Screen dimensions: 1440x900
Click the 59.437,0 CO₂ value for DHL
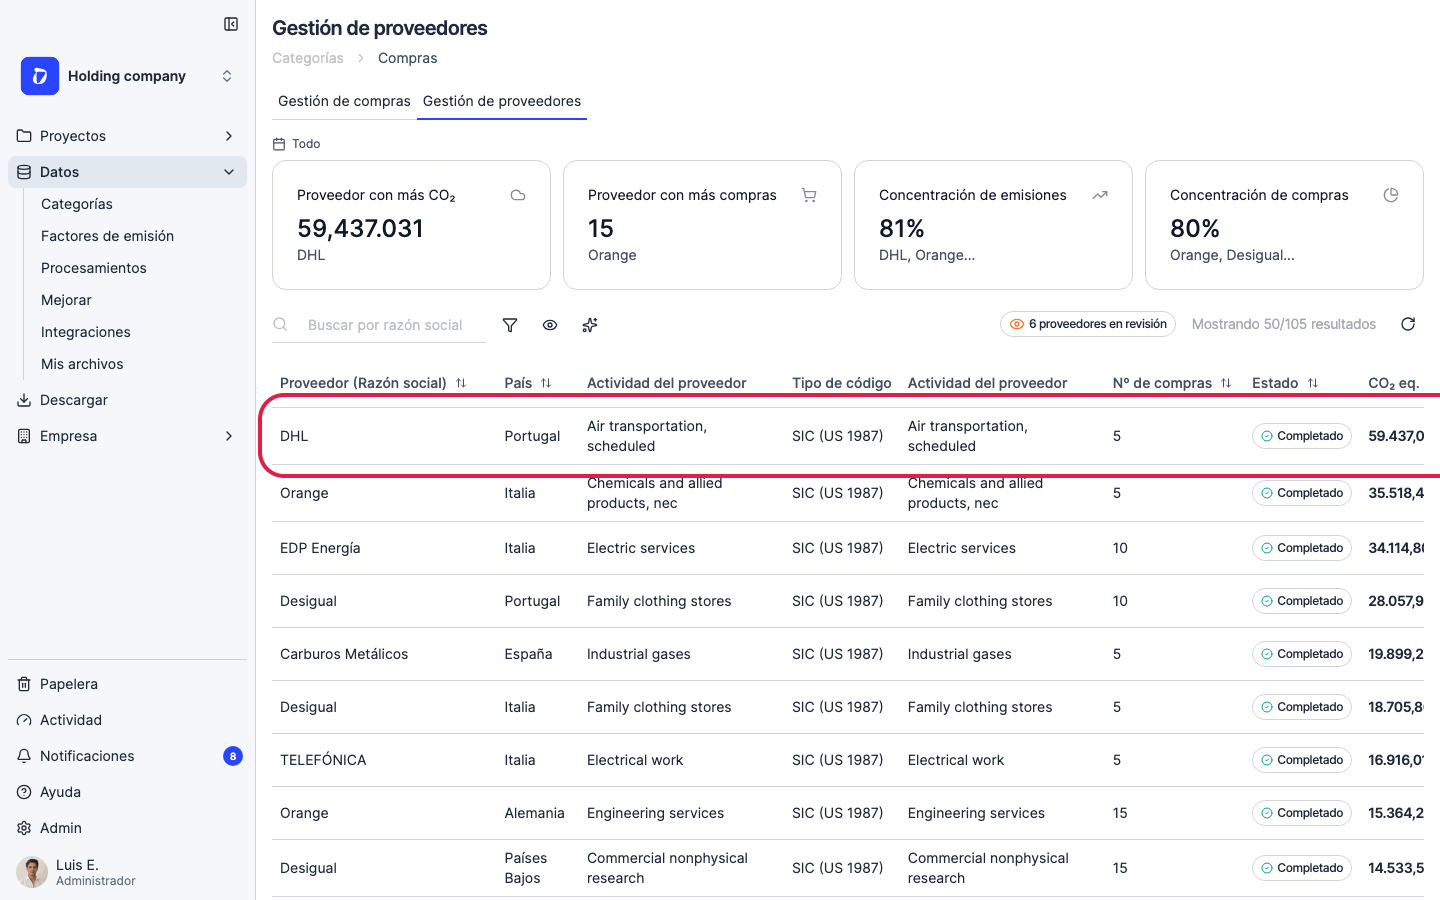point(1396,436)
